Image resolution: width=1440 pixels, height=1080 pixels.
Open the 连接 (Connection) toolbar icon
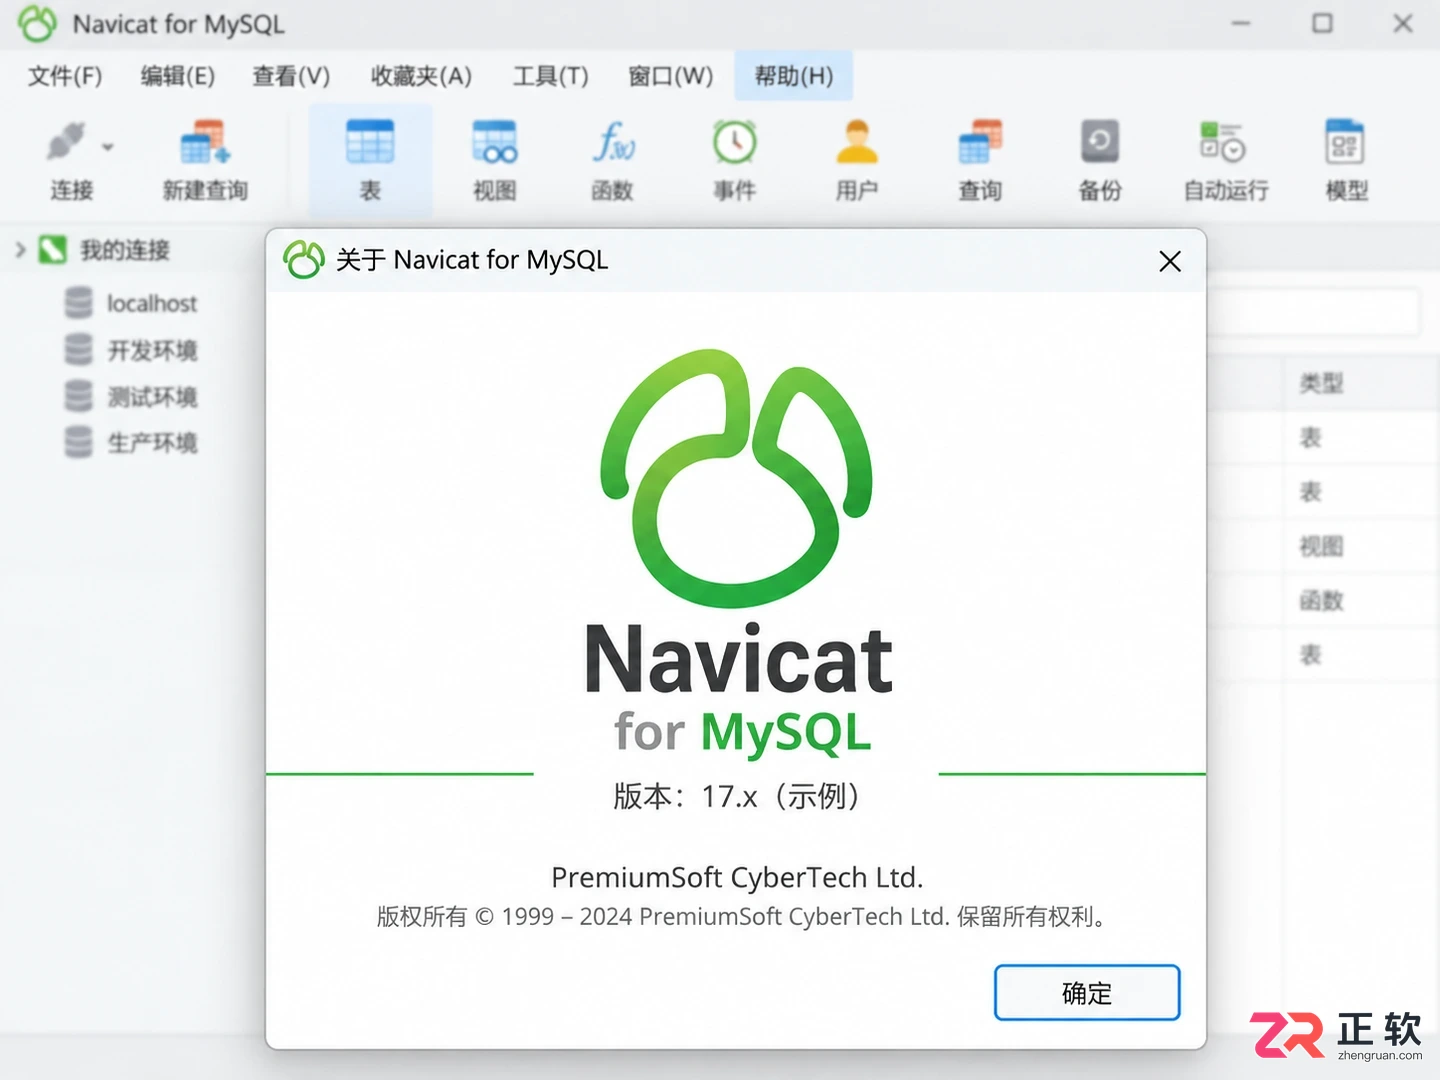click(x=66, y=142)
